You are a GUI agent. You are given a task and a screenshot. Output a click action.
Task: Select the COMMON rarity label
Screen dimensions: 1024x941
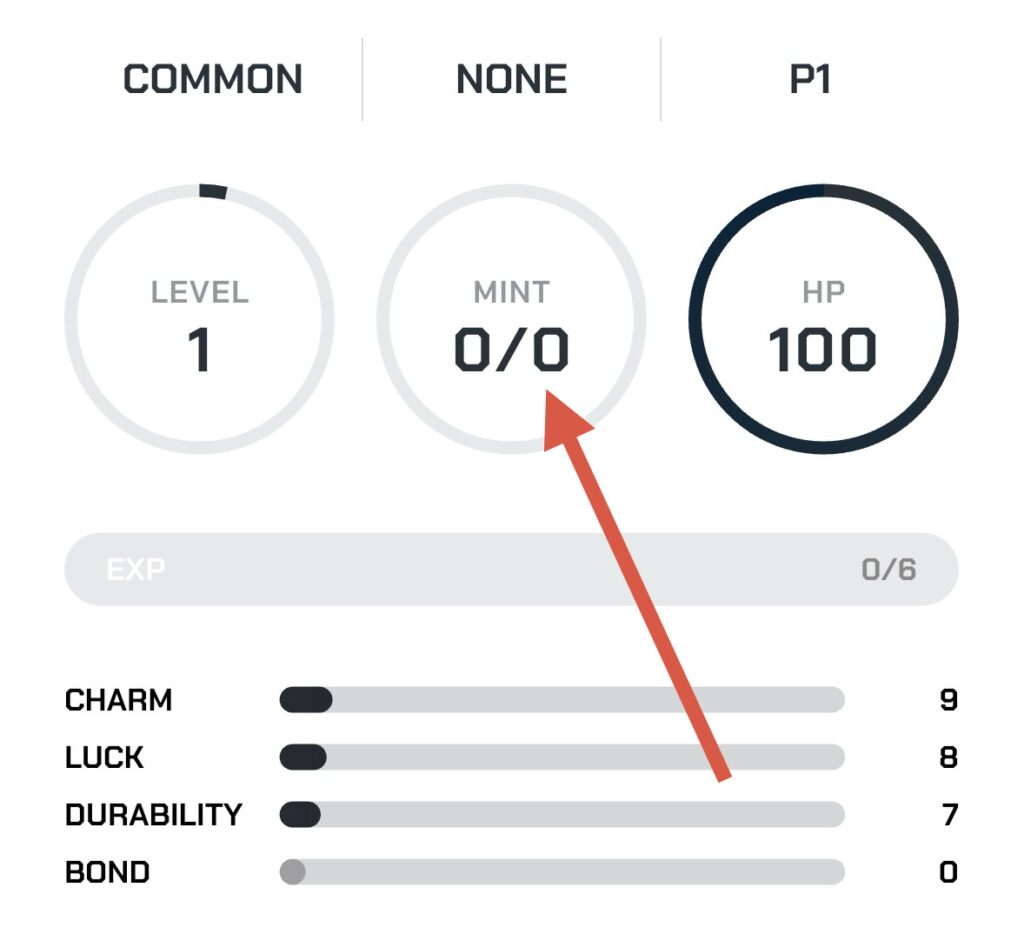pyautogui.click(x=213, y=79)
